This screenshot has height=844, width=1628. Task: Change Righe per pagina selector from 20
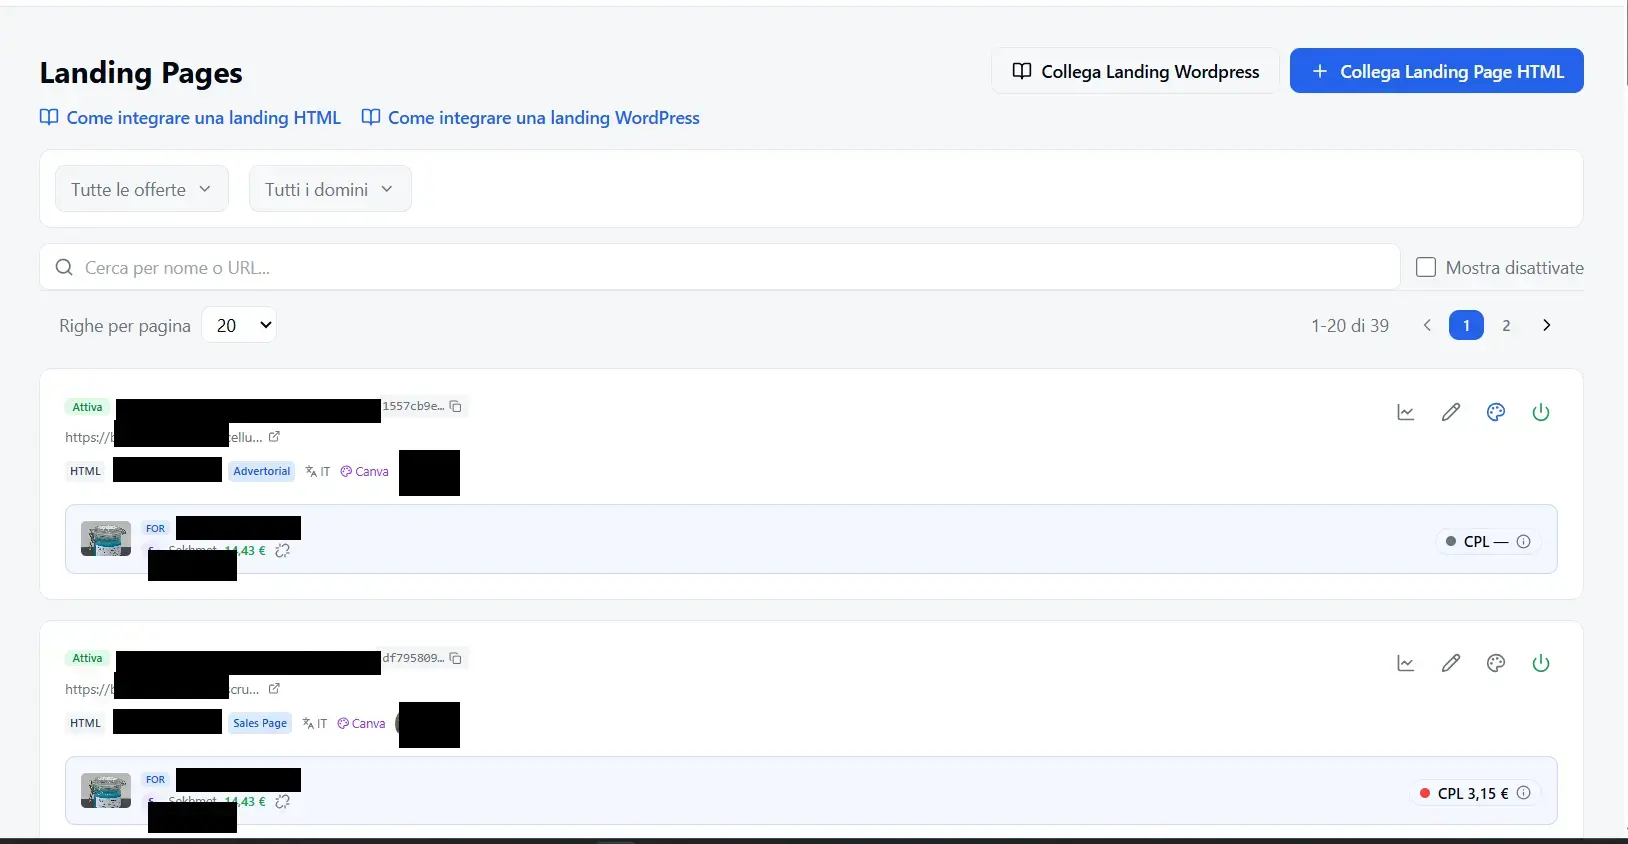[x=239, y=325]
